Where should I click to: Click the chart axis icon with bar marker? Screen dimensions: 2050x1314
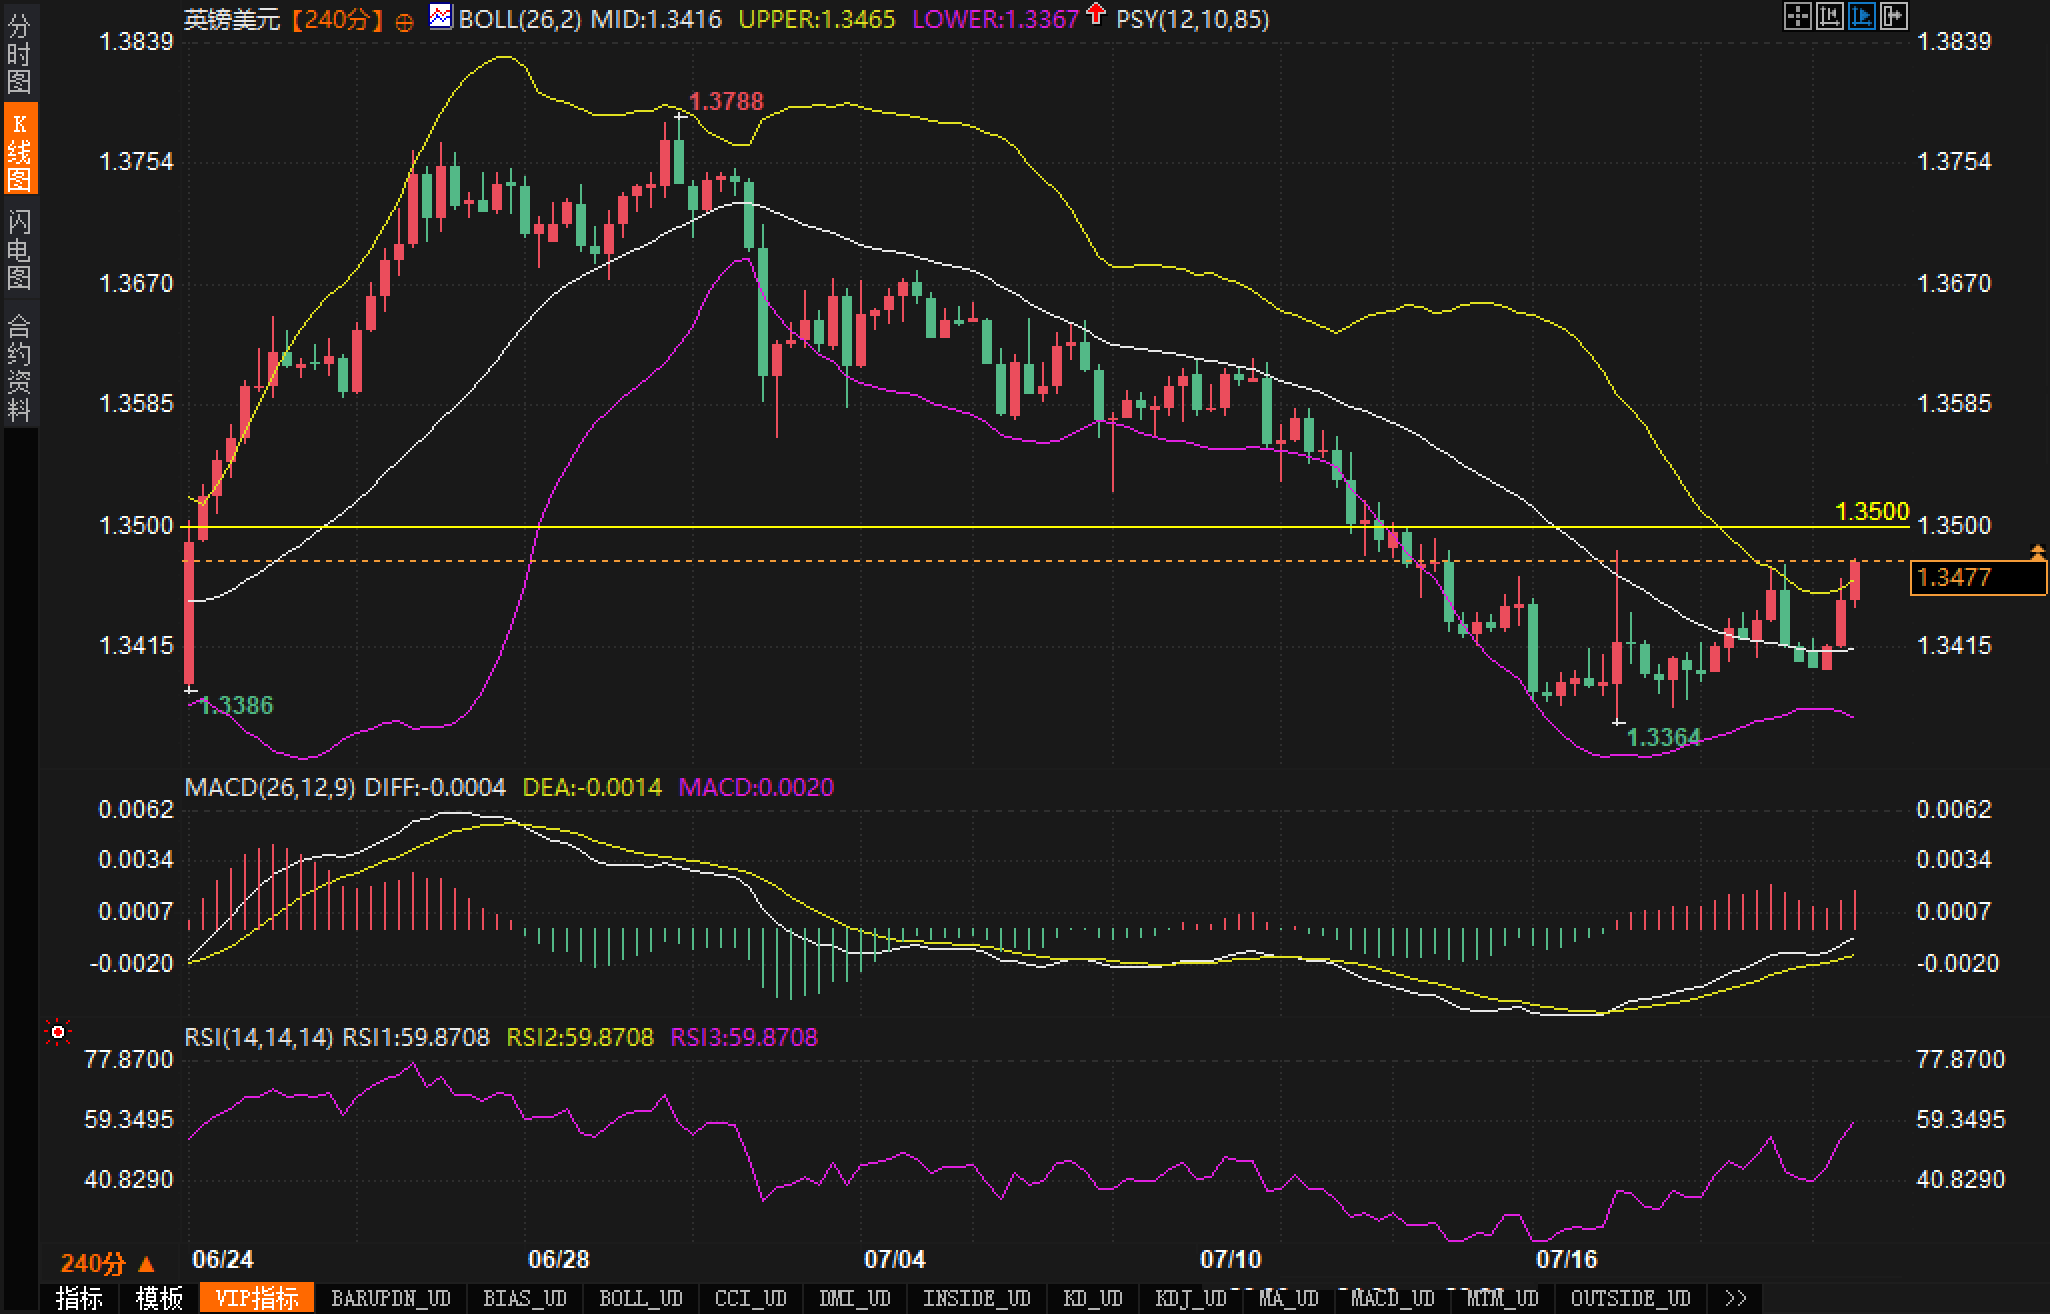[1829, 16]
